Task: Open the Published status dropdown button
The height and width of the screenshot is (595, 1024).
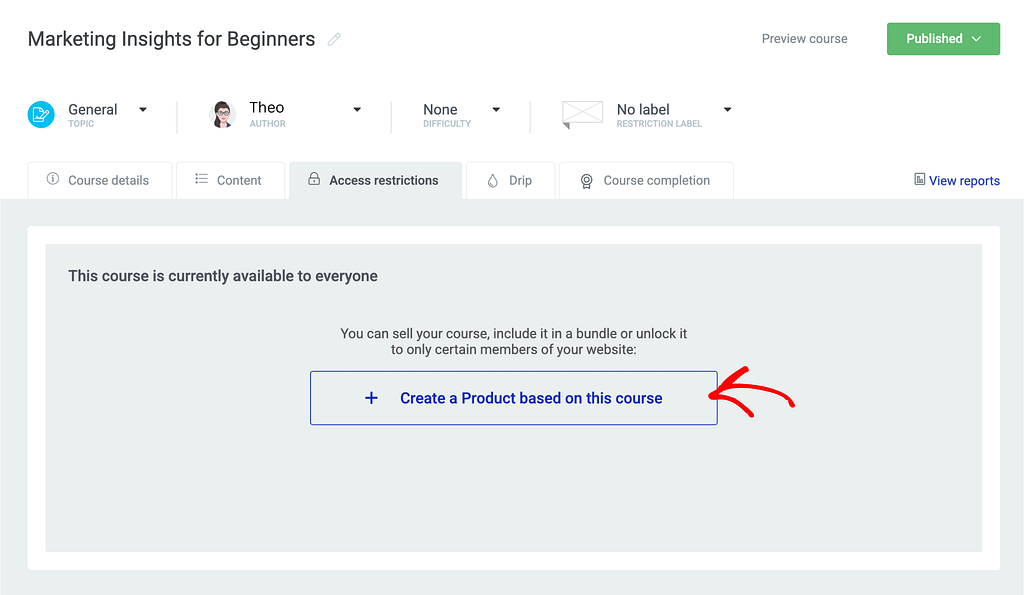Action: click(943, 39)
